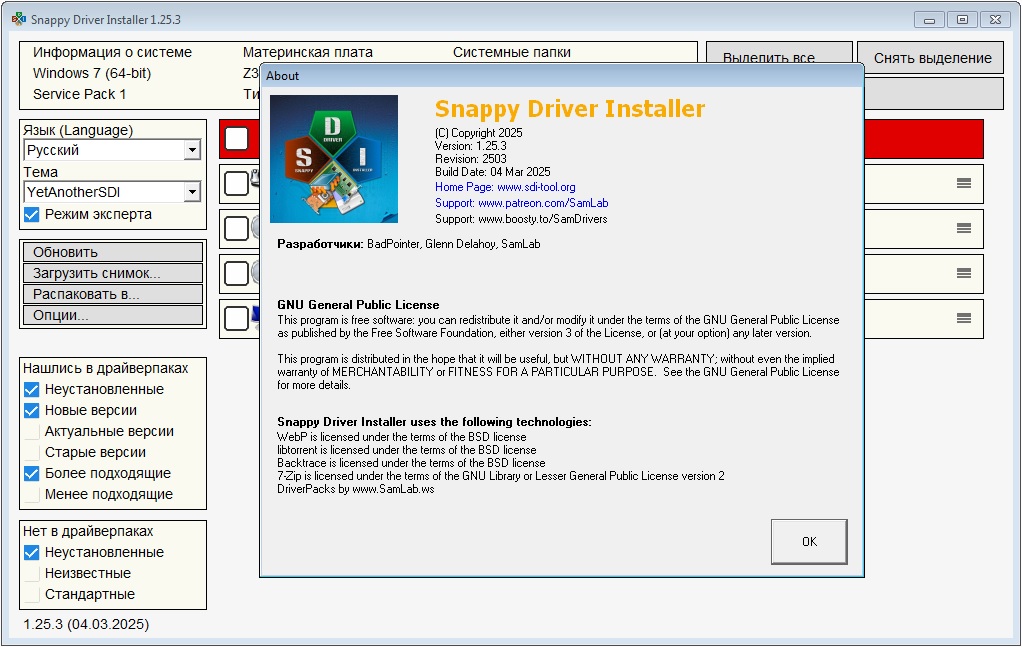Click Support www.boosty.to/SamDrivers text
Image resolution: width=1022 pixels, height=647 pixels.
point(521,219)
